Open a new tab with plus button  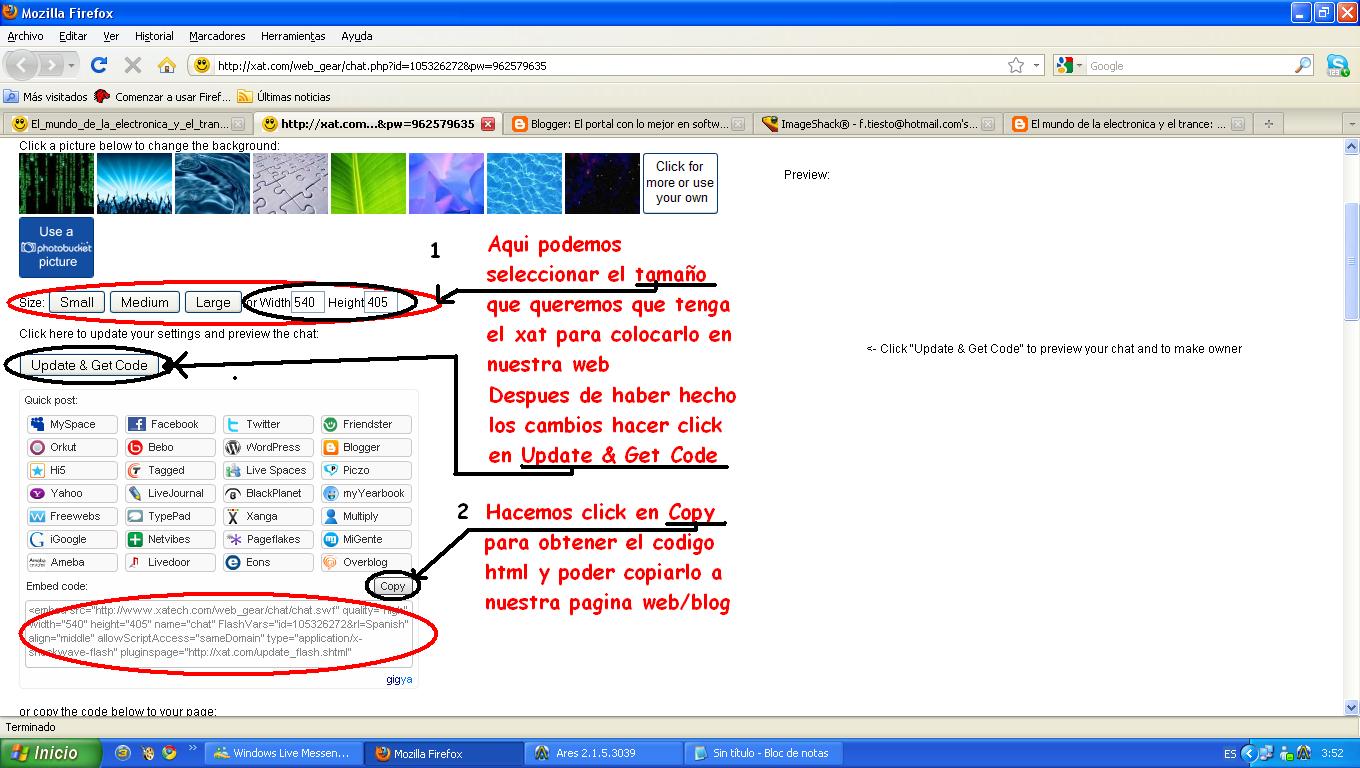(x=1268, y=124)
